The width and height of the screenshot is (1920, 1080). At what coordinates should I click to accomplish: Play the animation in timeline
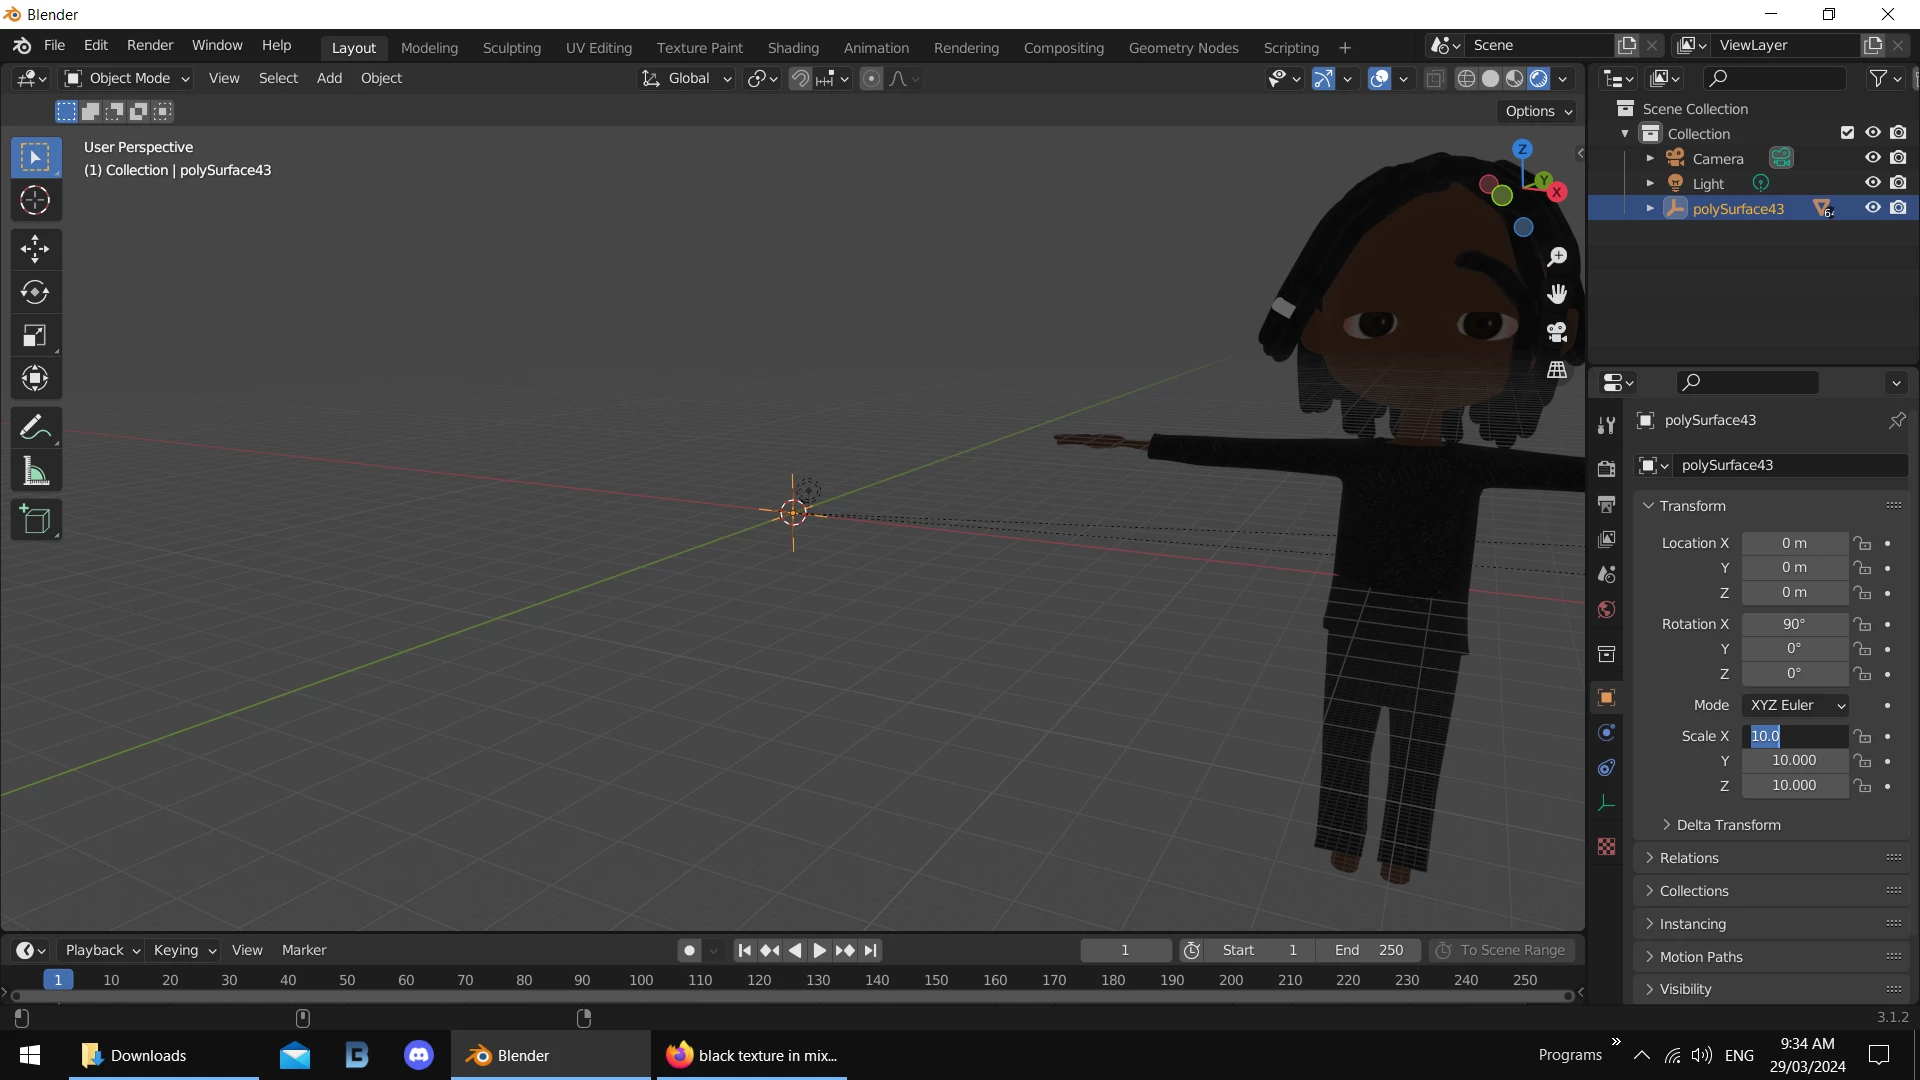tap(819, 951)
